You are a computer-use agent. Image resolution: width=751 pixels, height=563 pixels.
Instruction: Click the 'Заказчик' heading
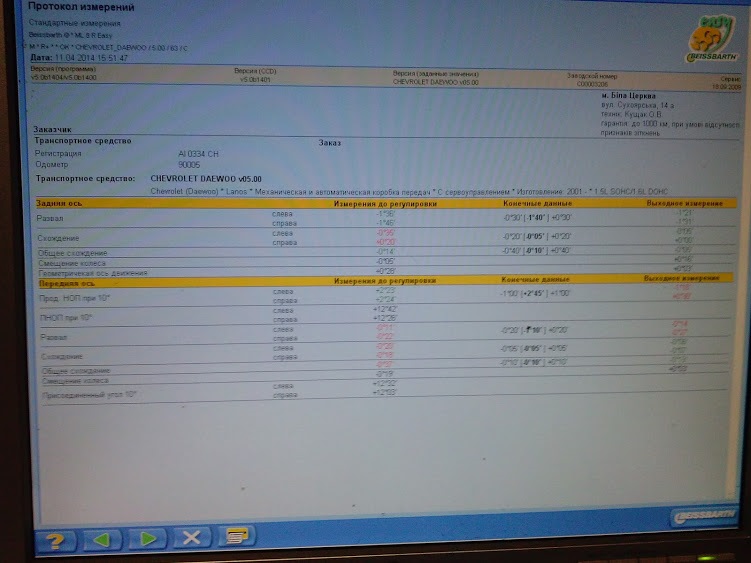tap(53, 129)
